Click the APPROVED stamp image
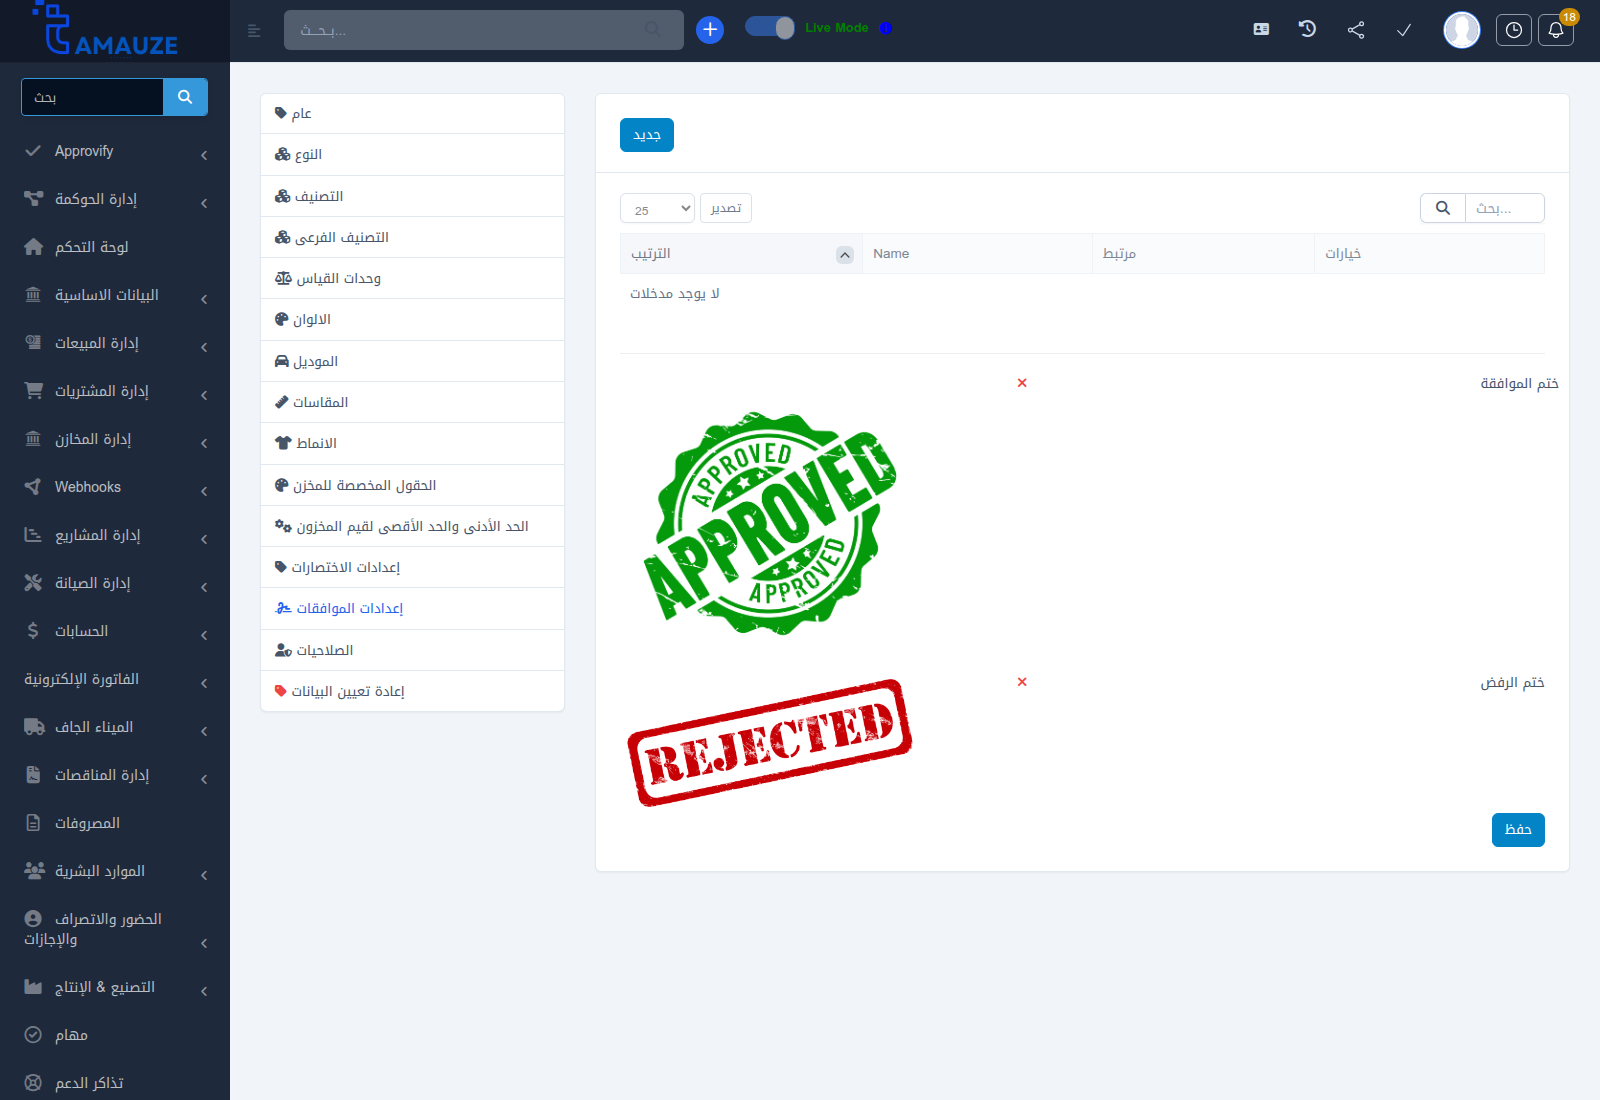Image resolution: width=1600 pixels, height=1100 pixels. [x=770, y=523]
